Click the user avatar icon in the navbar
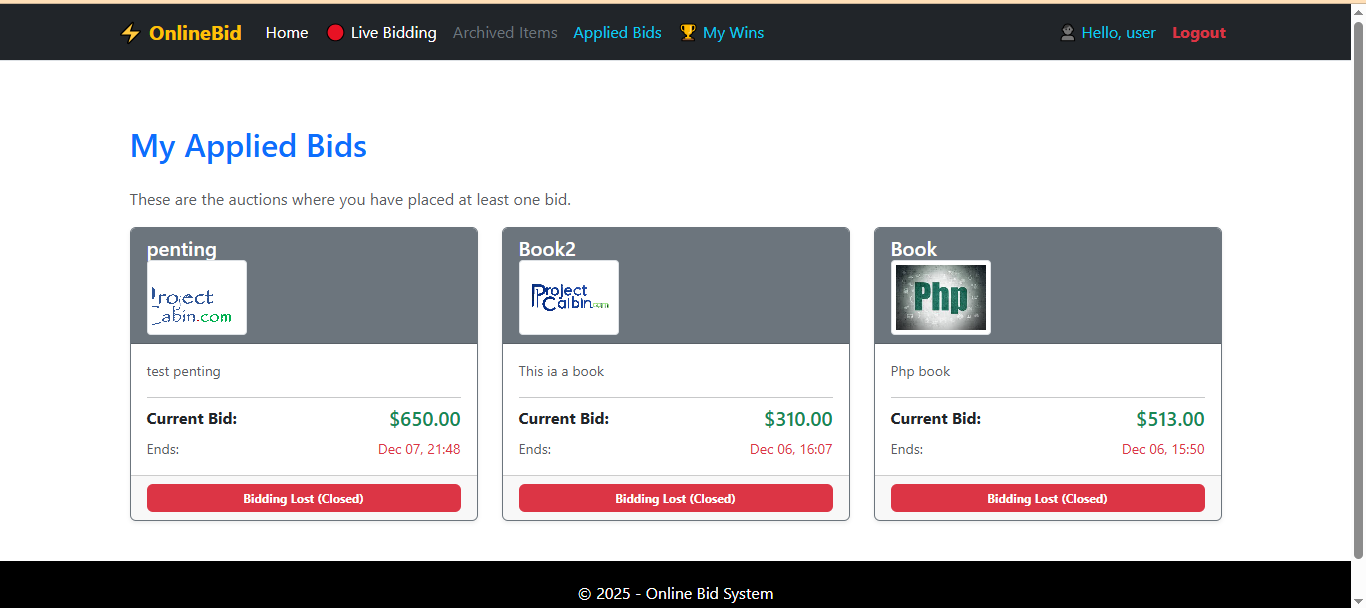Viewport: 1366px width, 608px height. [1067, 32]
